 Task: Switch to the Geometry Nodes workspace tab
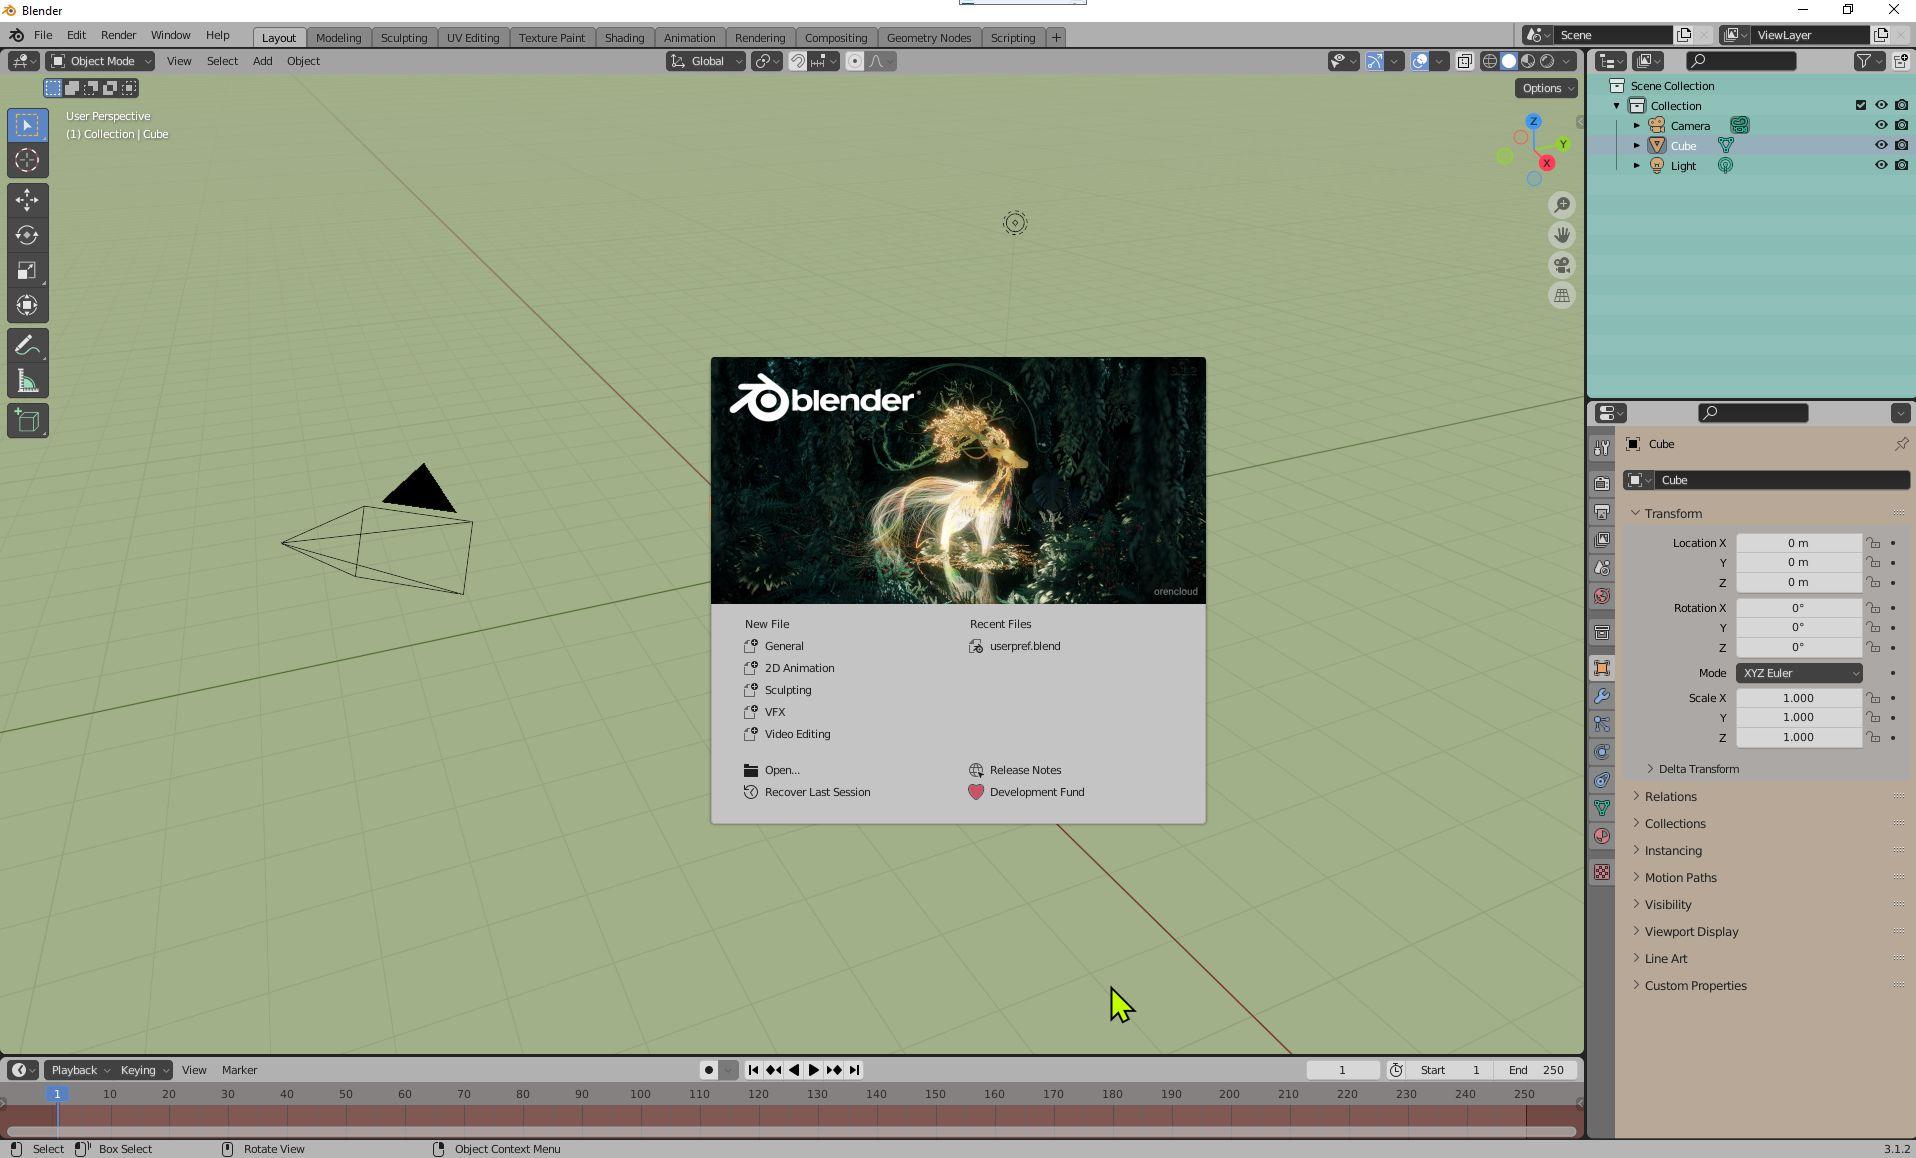coord(928,38)
